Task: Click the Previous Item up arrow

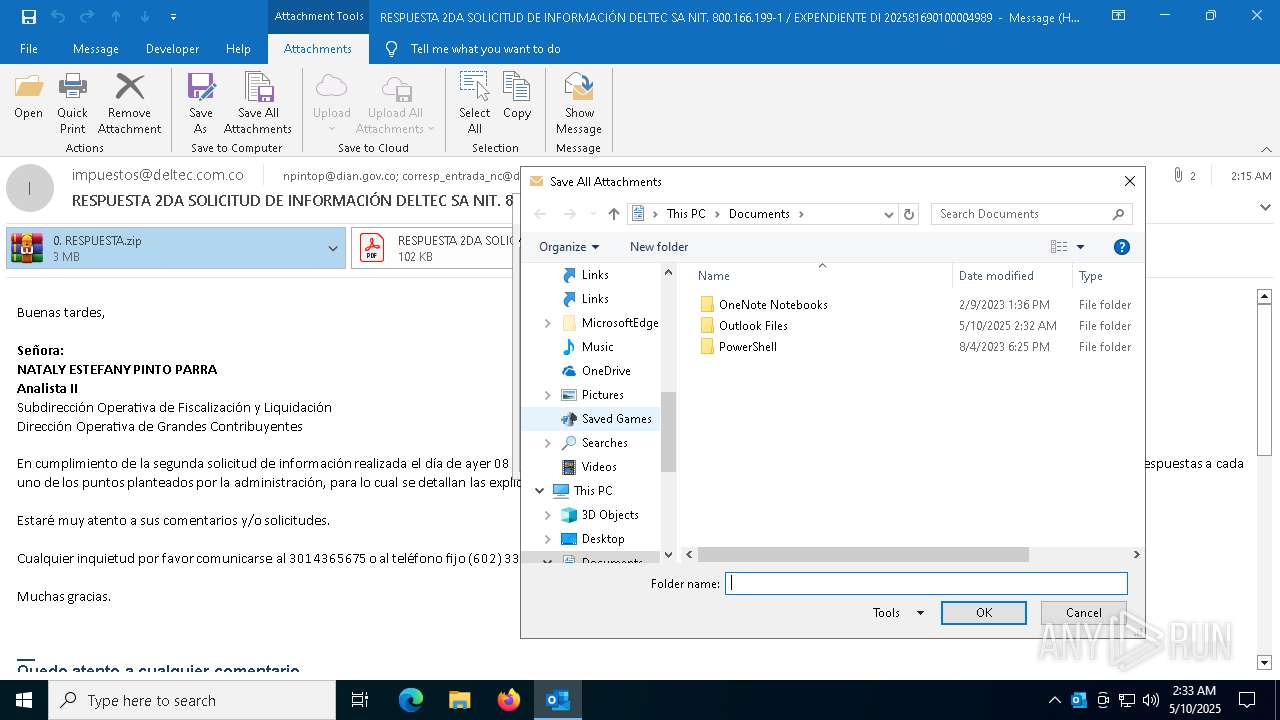Action: point(116,16)
